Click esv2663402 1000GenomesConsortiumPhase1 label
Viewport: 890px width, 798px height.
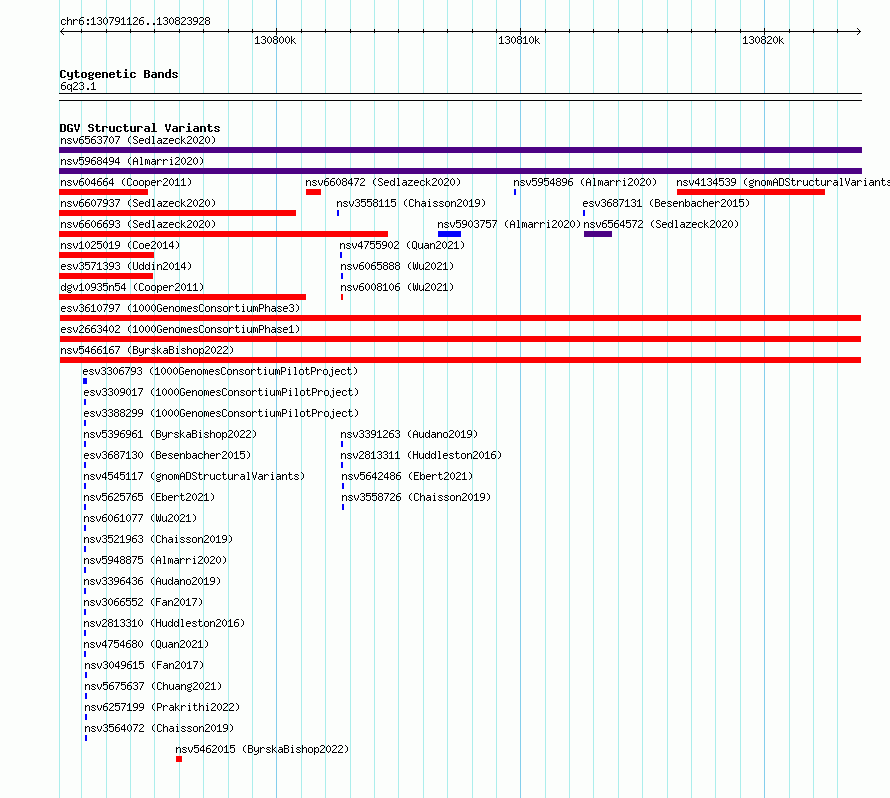click(x=180, y=329)
